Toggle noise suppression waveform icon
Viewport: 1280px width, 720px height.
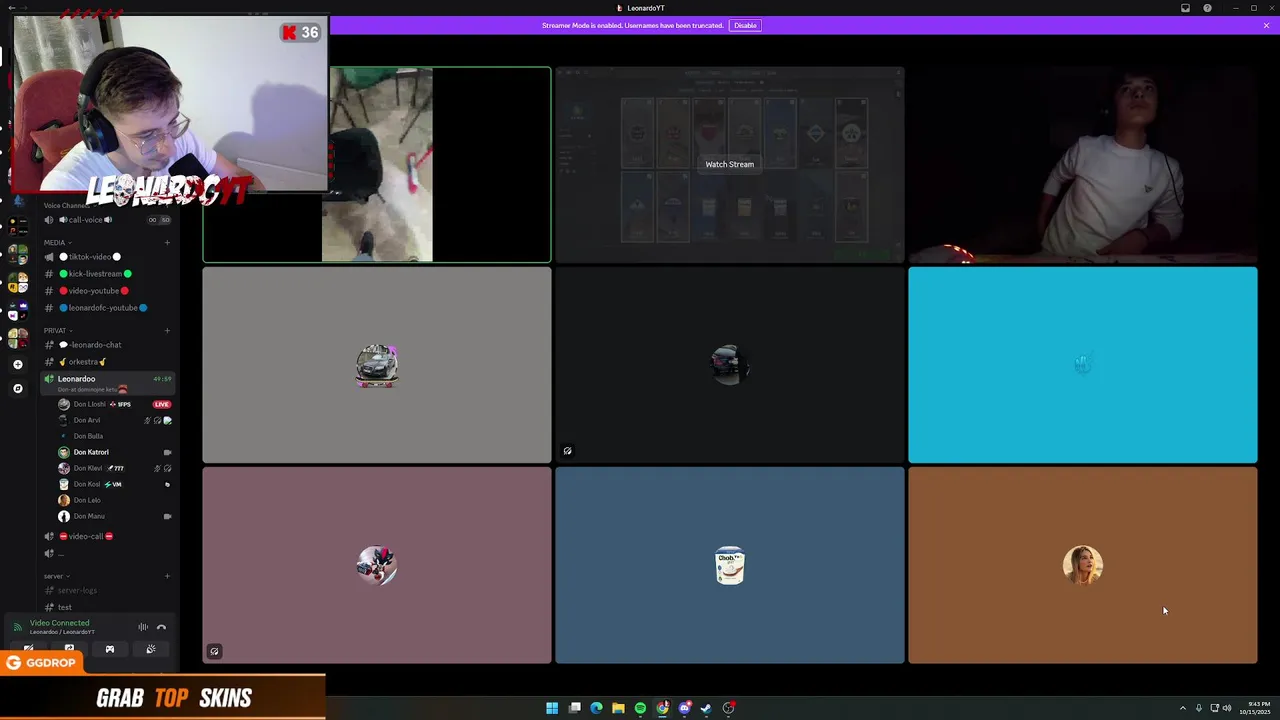pos(143,627)
